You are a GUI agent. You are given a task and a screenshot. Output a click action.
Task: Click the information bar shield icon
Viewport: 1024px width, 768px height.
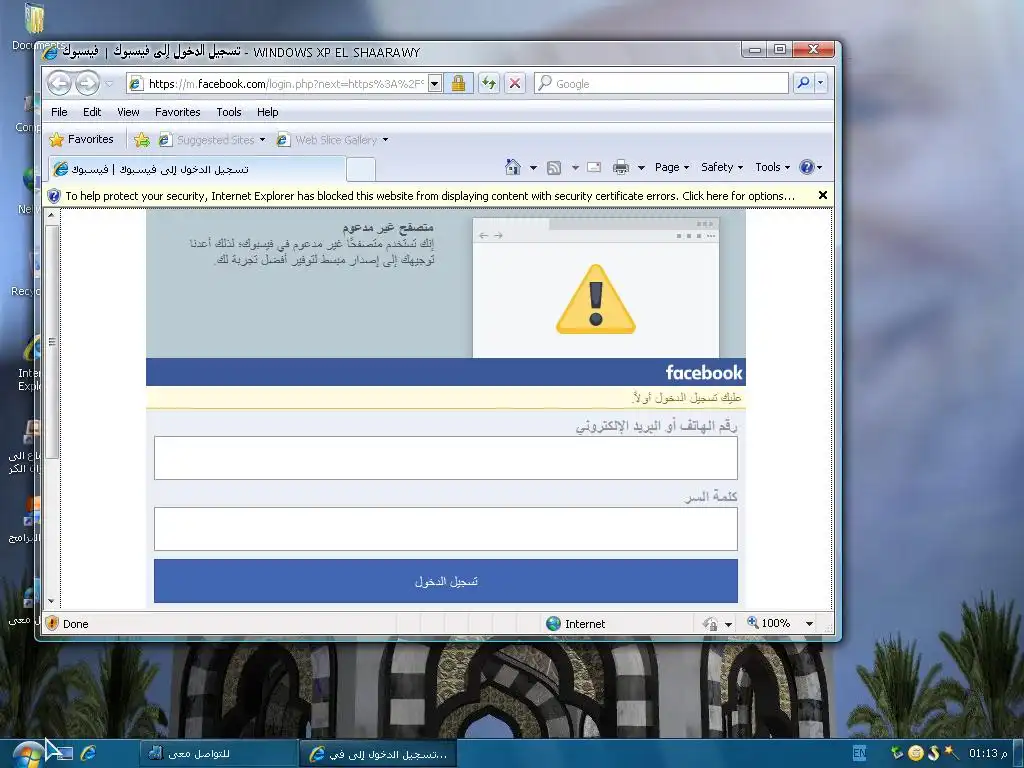tap(54, 196)
